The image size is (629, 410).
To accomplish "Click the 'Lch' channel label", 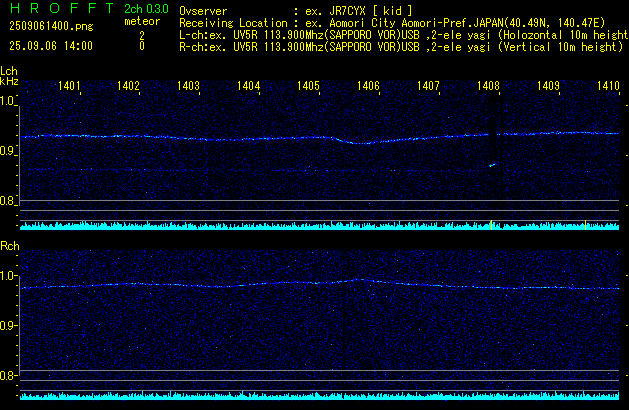I will (9, 71).
